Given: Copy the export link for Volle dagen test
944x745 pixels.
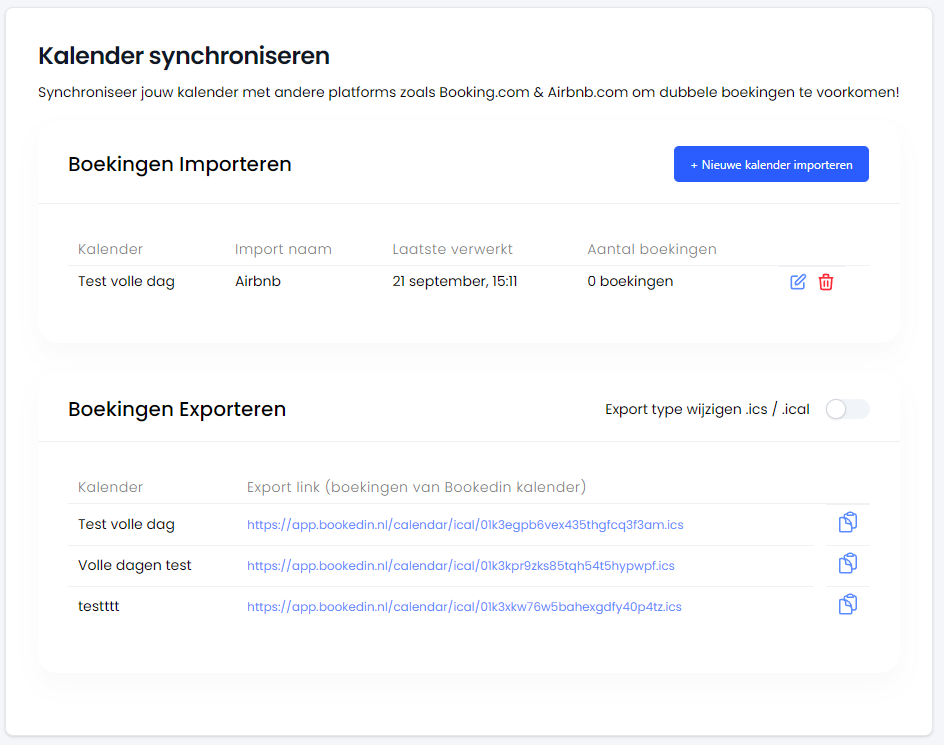Looking at the screenshot, I should pos(848,564).
